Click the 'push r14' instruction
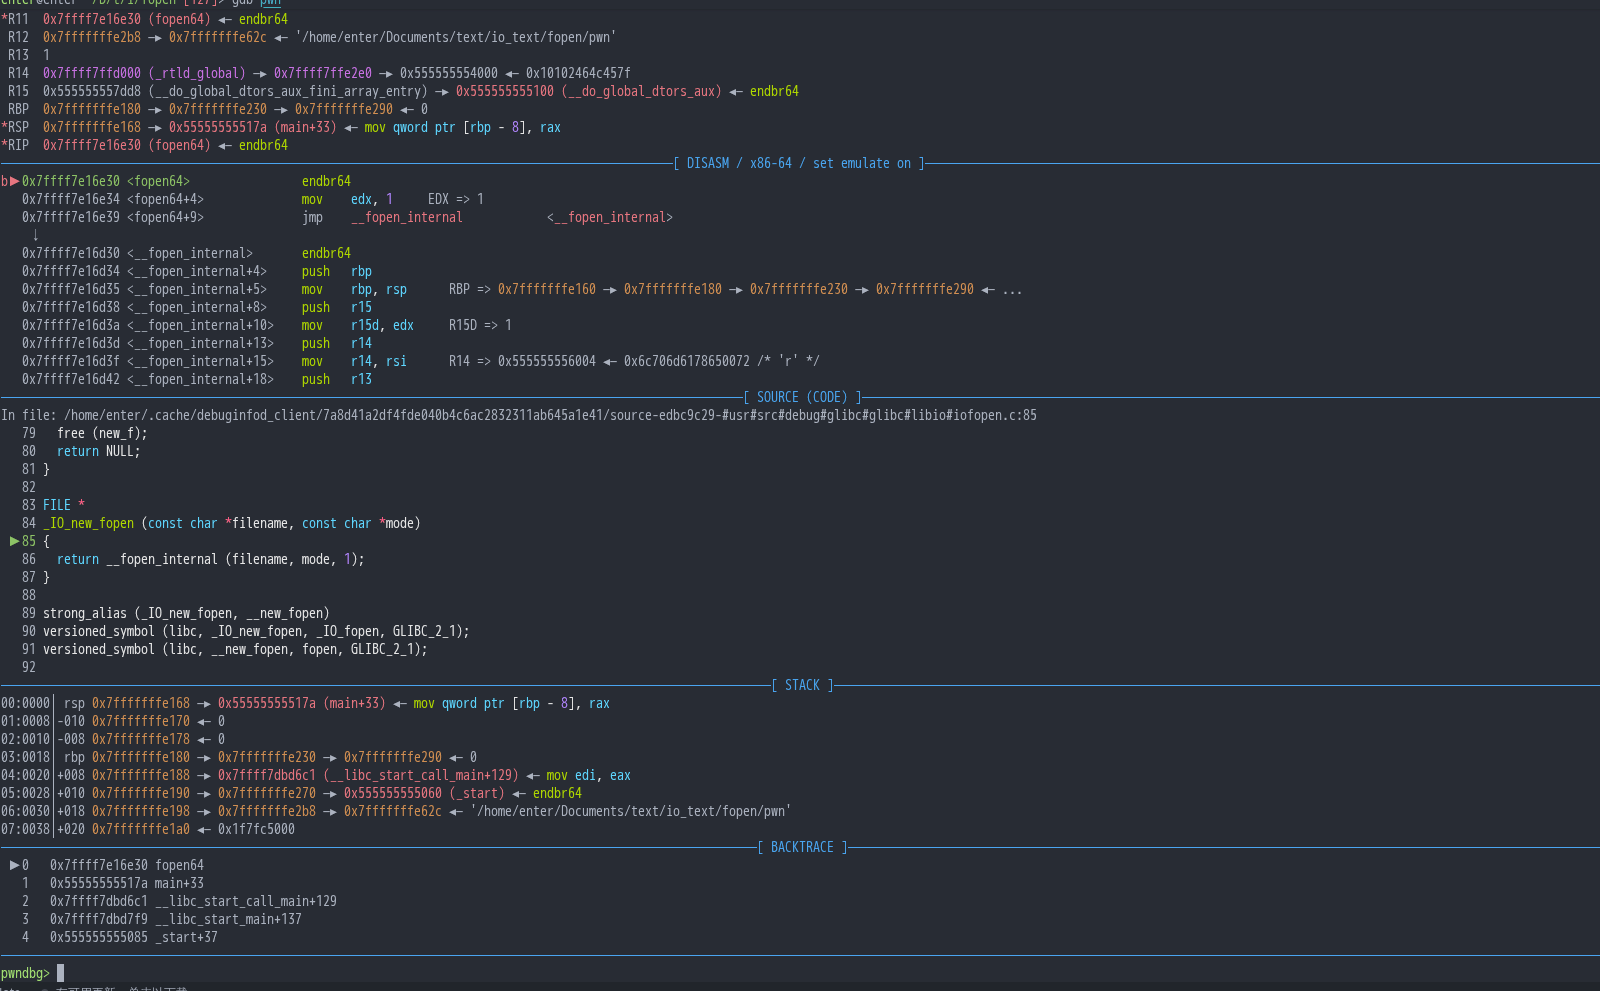1600x991 pixels. pyautogui.click(x=337, y=343)
